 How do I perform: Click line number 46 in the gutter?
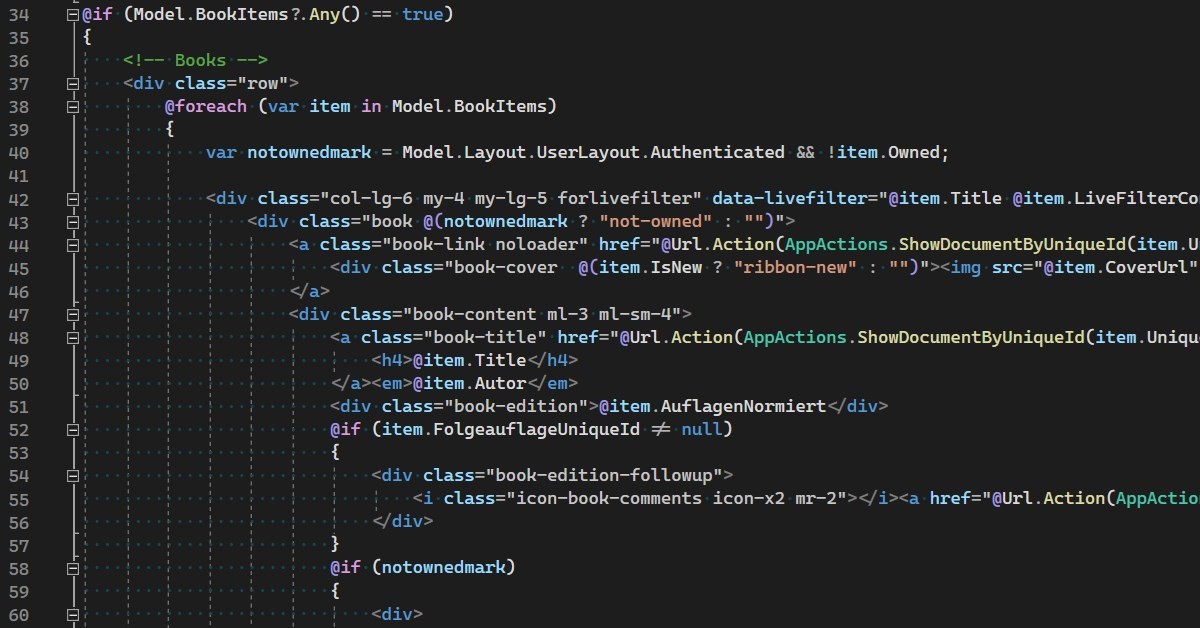pos(19,291)
